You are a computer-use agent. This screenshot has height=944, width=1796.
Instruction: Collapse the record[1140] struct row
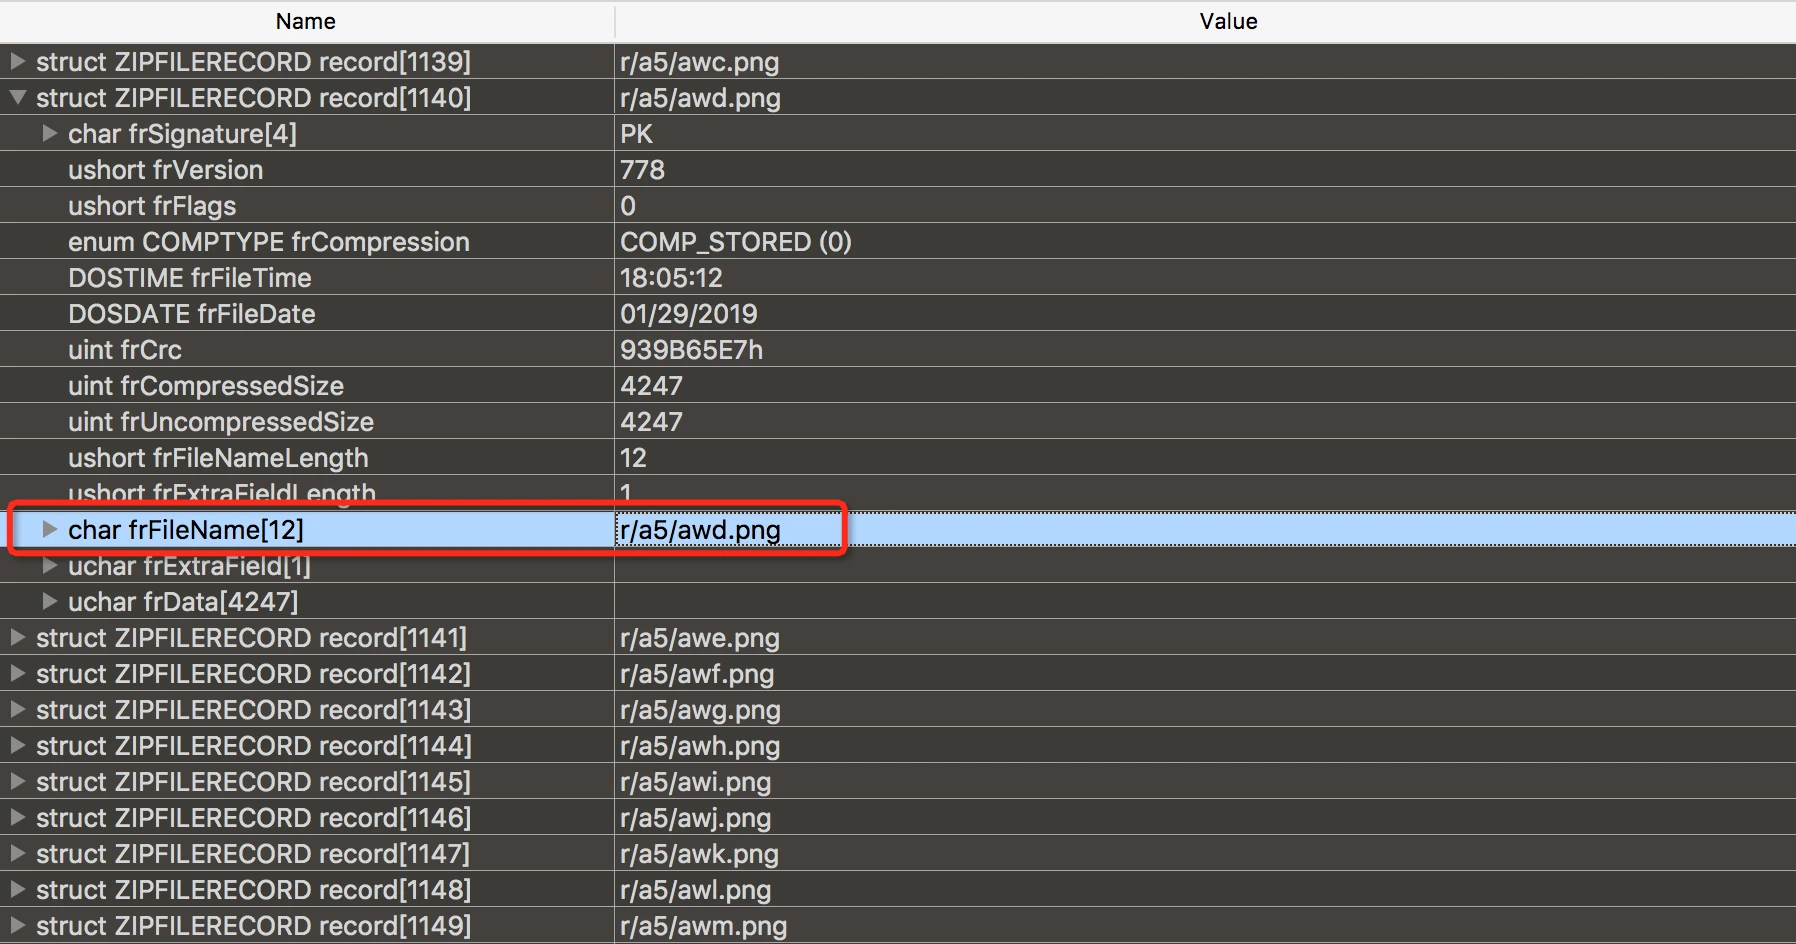[17, 97]
